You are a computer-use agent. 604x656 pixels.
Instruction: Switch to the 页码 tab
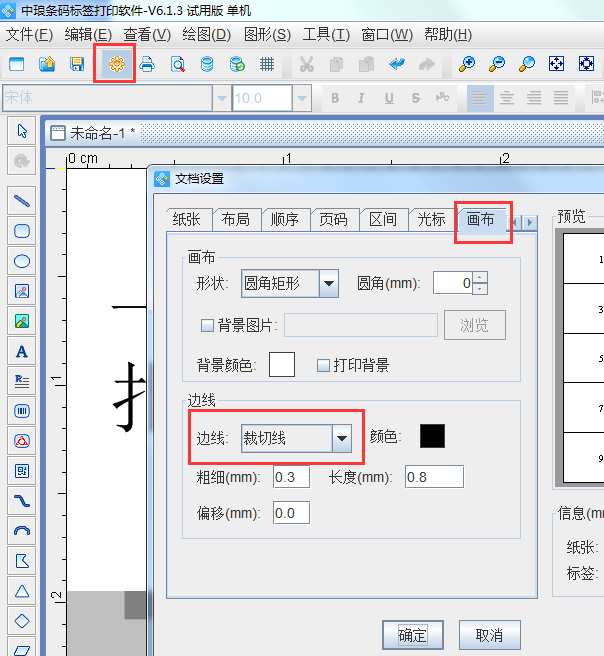[334, 219]
